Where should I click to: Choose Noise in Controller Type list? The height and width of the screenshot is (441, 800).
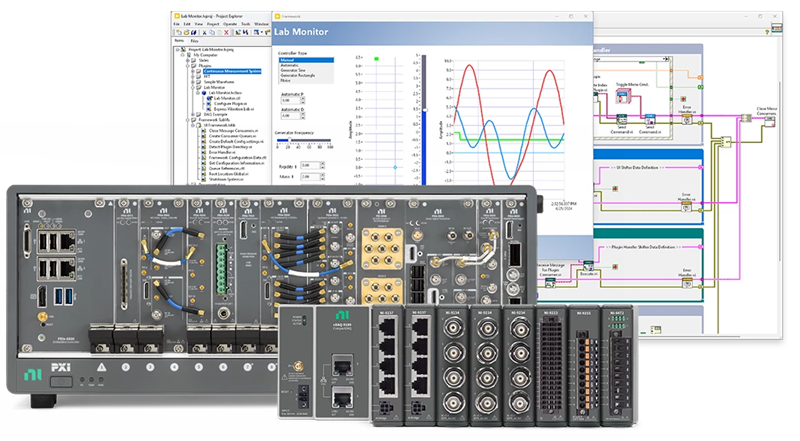pos(306,81)
